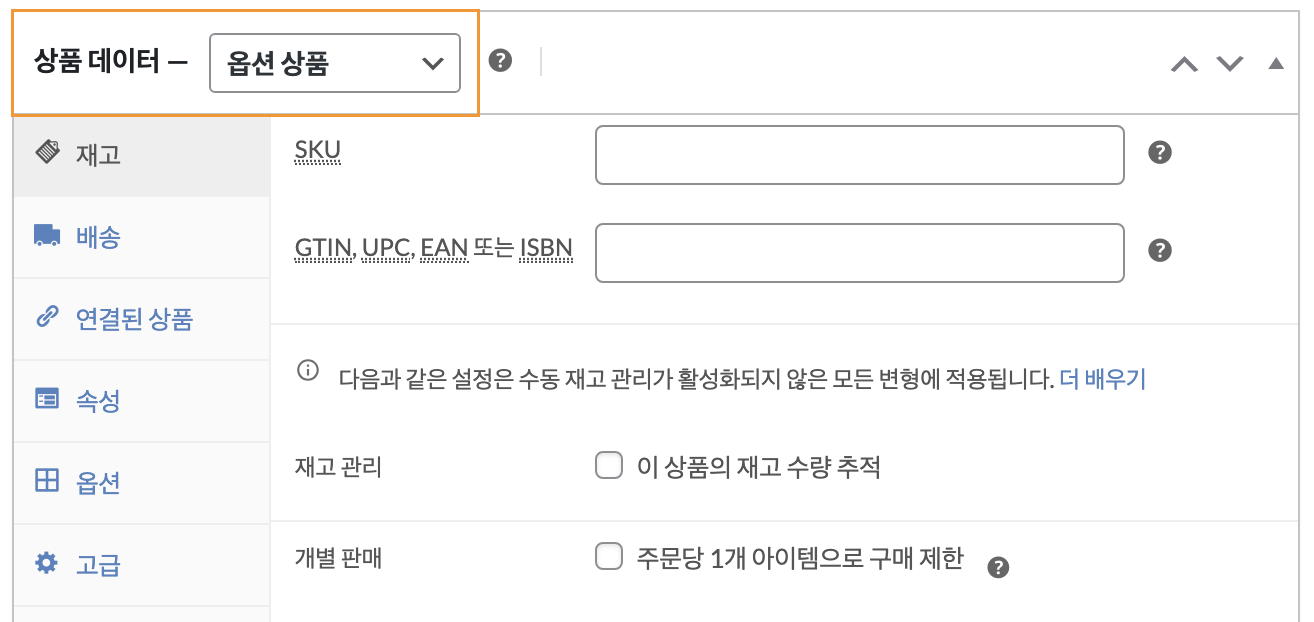Enable 이 상품의 재고 수량 추적 checkbox

click(x=609, y=466)
